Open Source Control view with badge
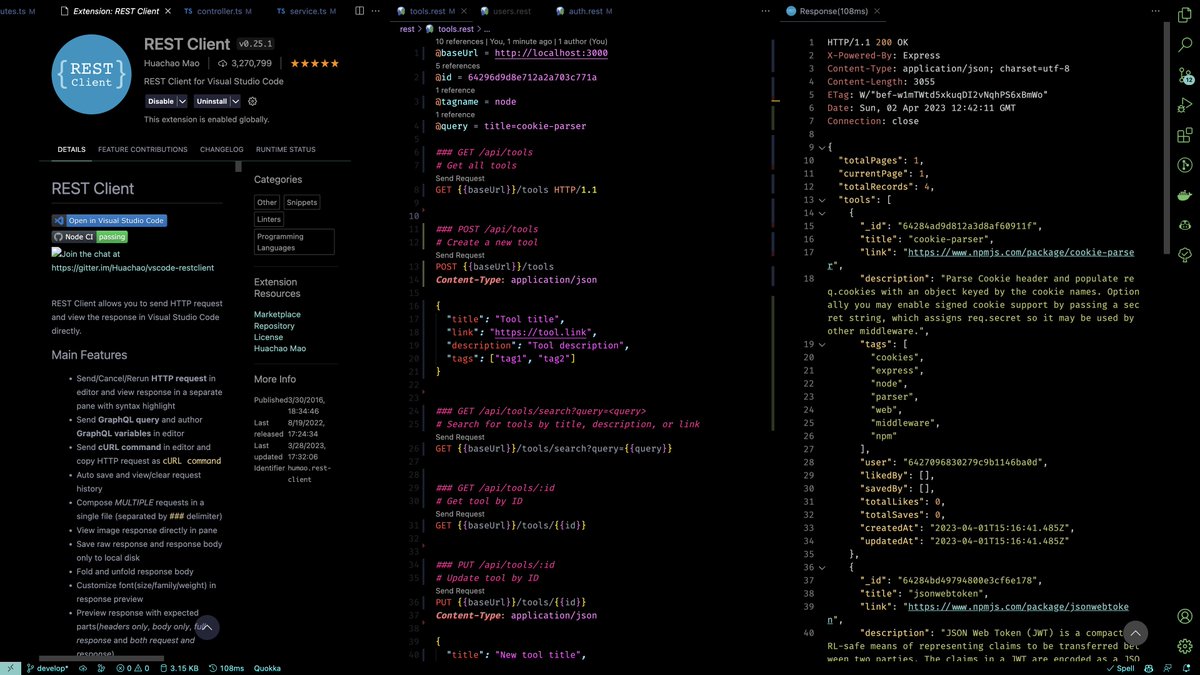The width and height of the screenshot is (1200, 675). [1185, 76]
